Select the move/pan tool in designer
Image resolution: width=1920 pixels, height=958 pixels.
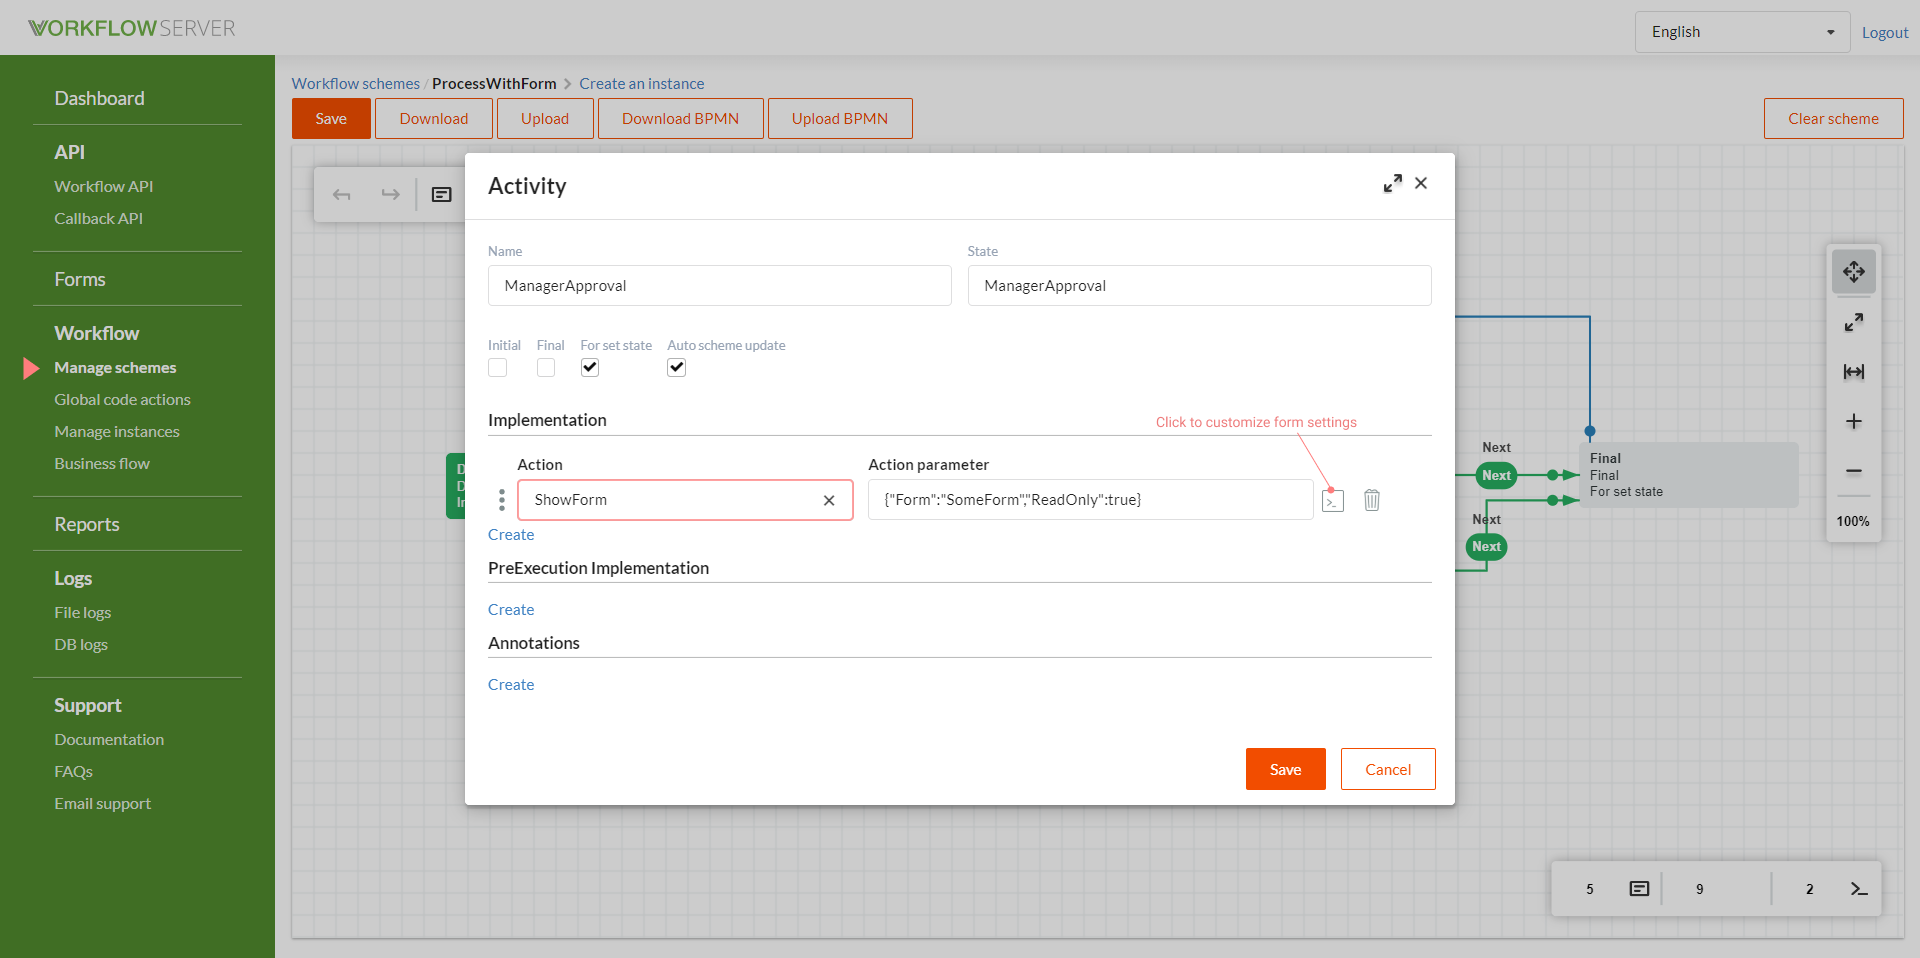(1853, 272)
